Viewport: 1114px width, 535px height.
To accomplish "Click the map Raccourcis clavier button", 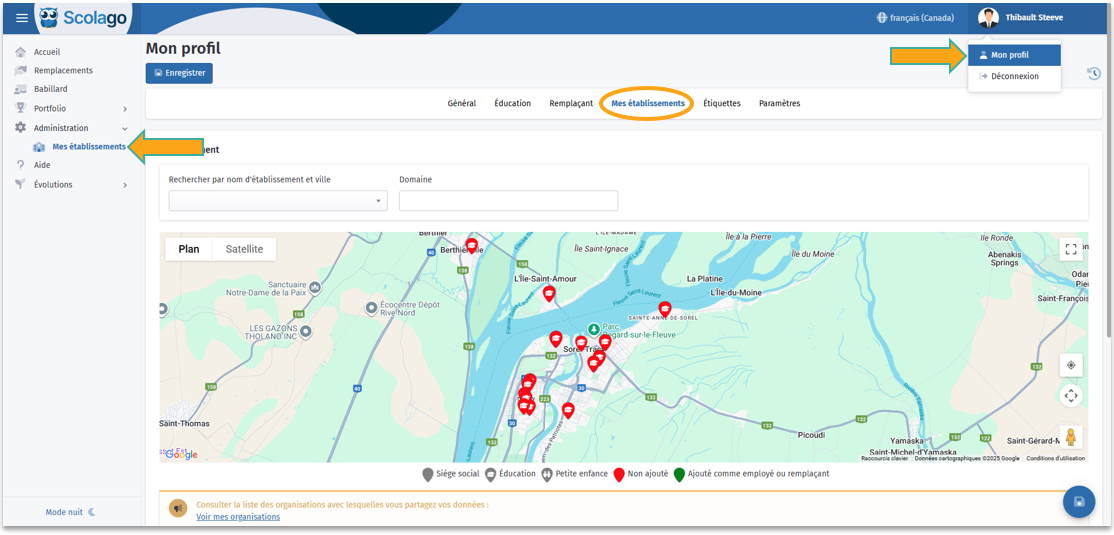I will [x=885, y=458].
